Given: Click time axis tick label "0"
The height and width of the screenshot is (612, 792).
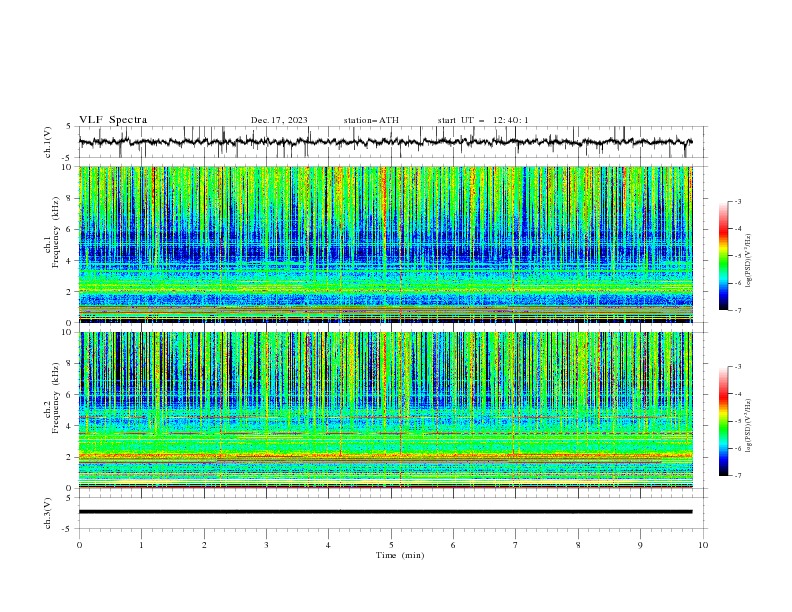Looking at the screenshot, I should tap(79, 545).
